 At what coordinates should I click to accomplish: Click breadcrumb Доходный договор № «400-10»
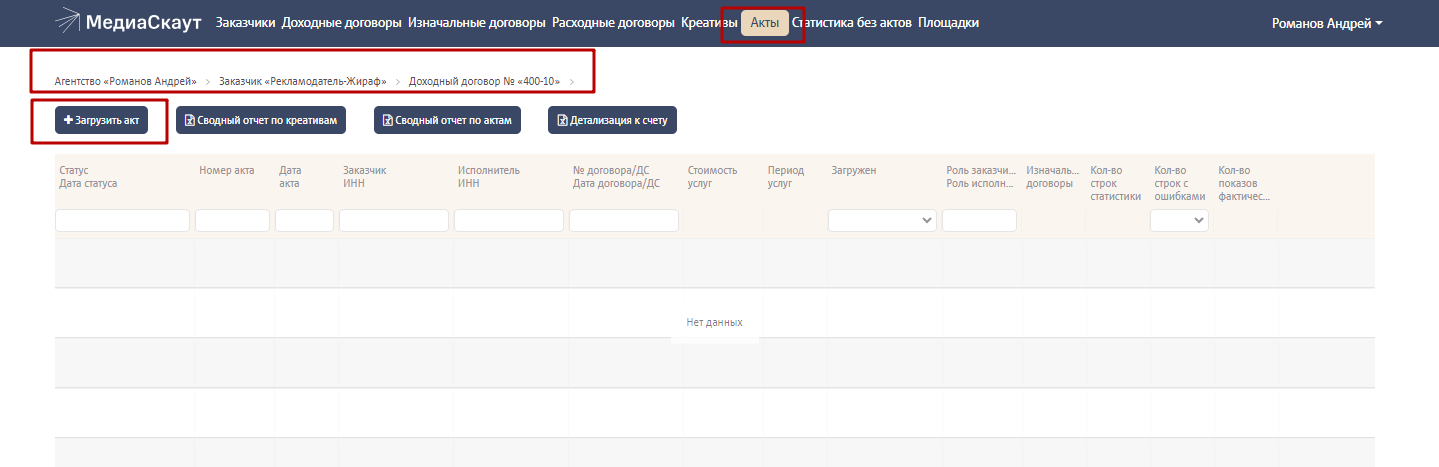point(484,81)
